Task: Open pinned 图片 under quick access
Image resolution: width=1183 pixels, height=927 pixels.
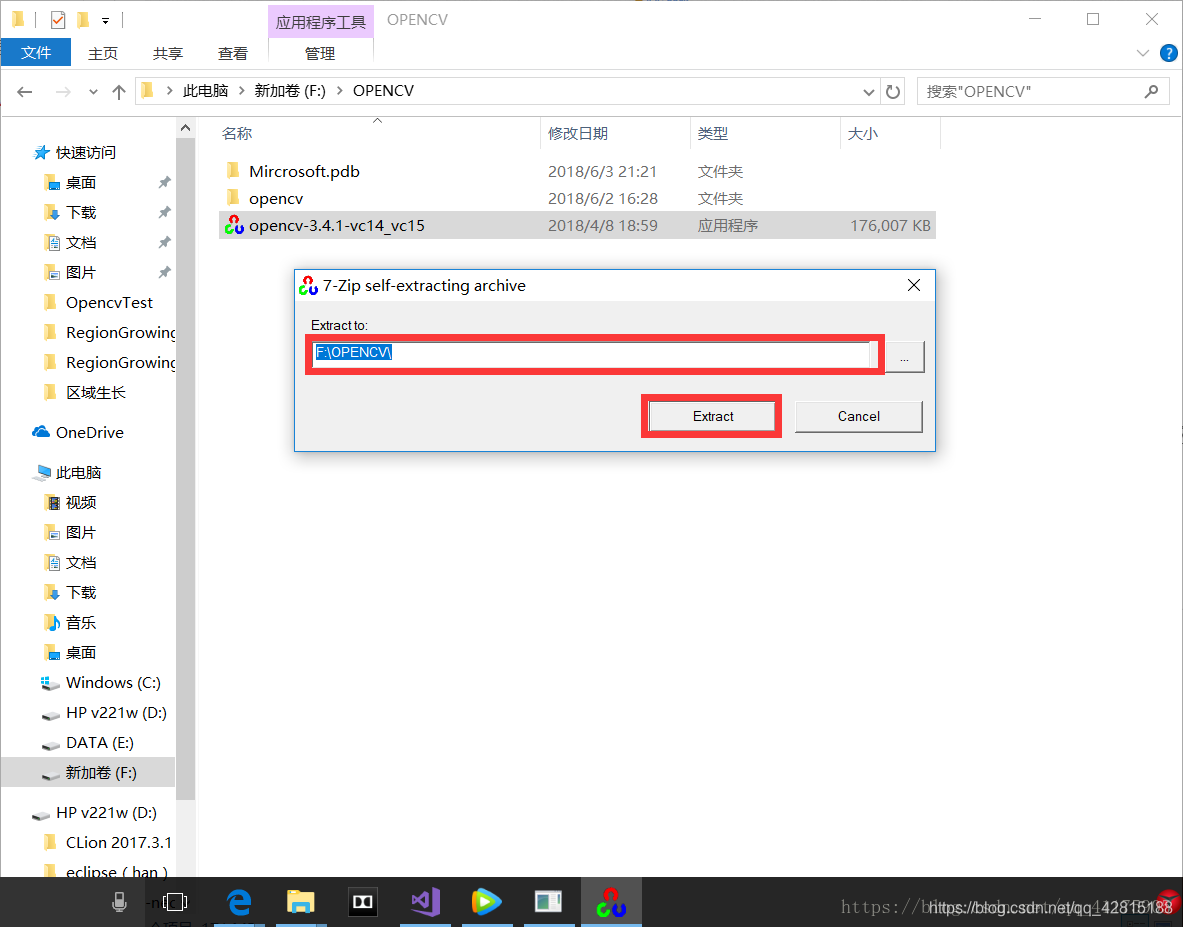Action: 81,273
